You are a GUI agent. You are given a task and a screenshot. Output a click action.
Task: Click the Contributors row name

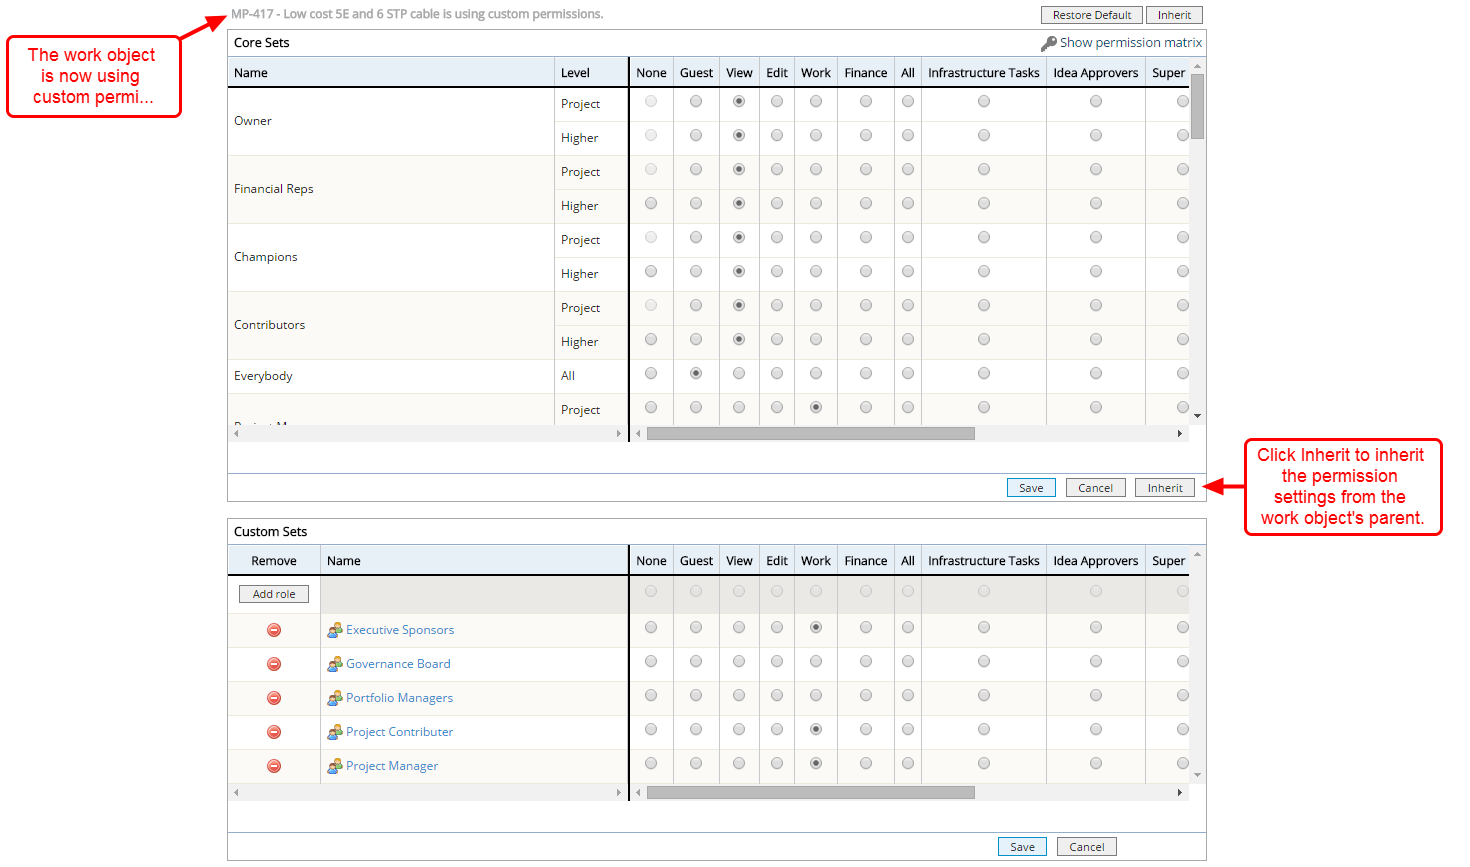click(270, 325)
